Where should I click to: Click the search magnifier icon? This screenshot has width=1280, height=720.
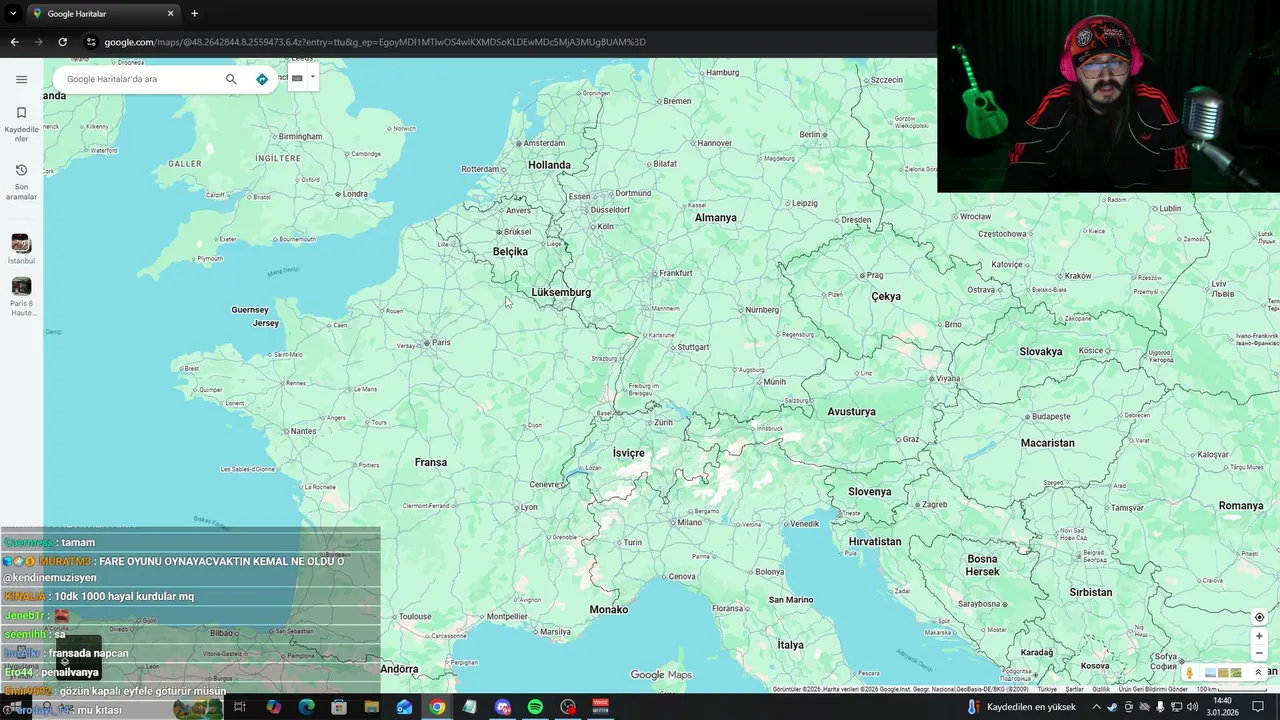click(231, 79)
